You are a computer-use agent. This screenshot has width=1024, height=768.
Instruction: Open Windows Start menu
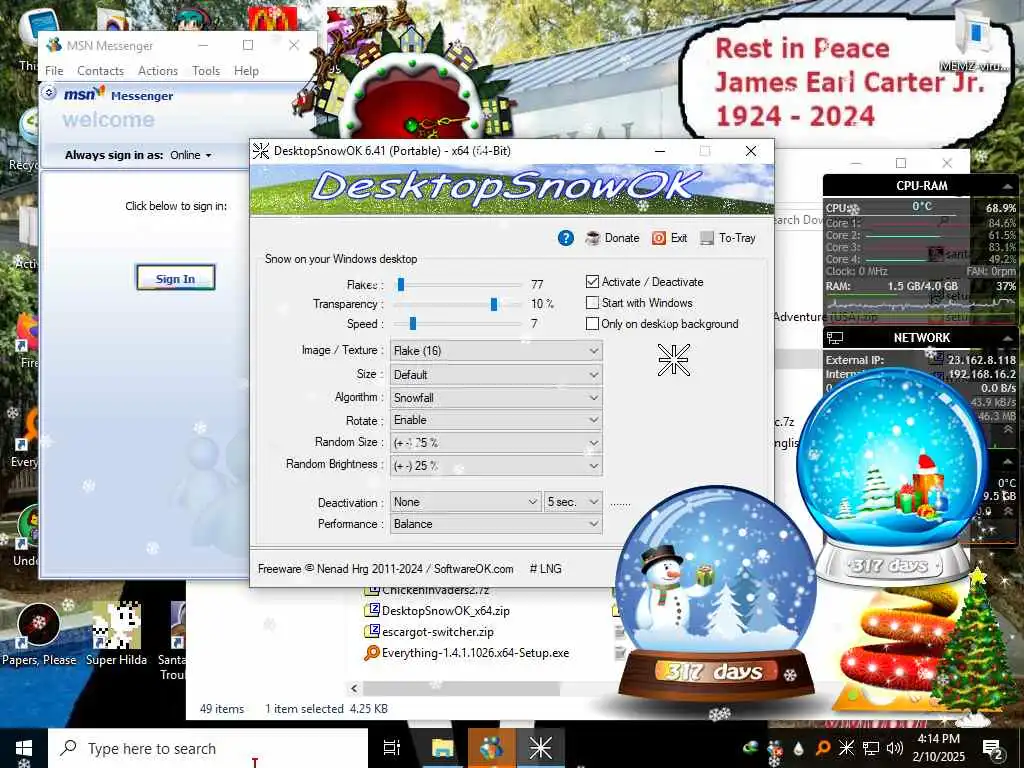(x=24, y=748)
